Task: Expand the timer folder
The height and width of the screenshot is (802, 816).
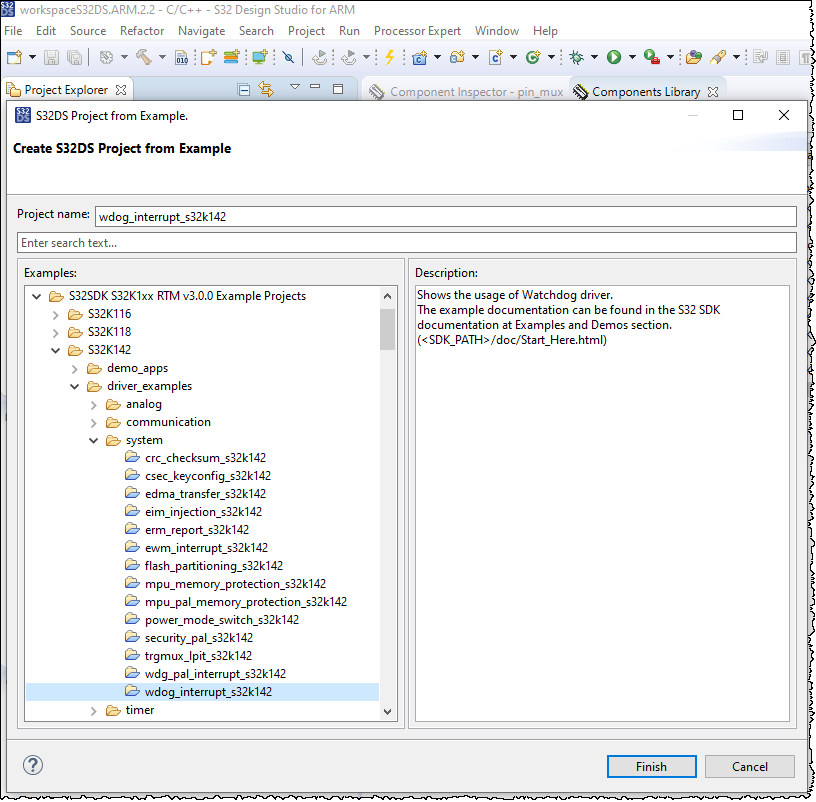Action: click(94, 711)
